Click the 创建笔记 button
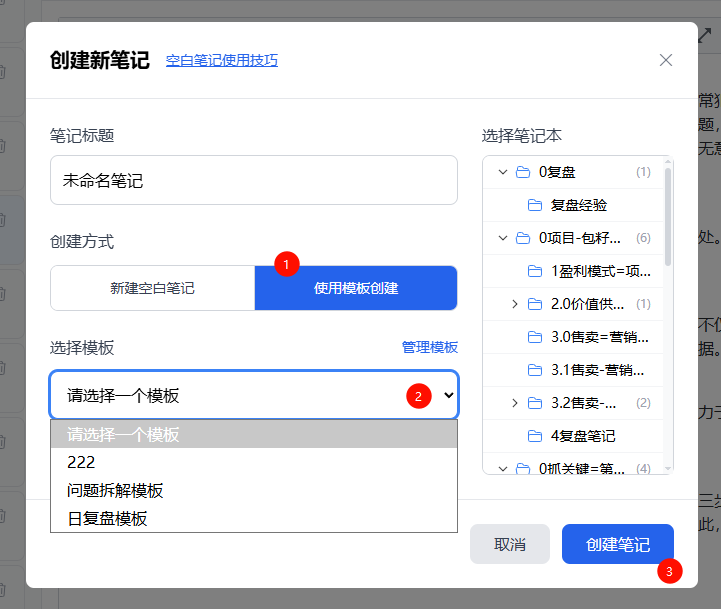This screenshot has height=609, width=721. tap(617, 544)
